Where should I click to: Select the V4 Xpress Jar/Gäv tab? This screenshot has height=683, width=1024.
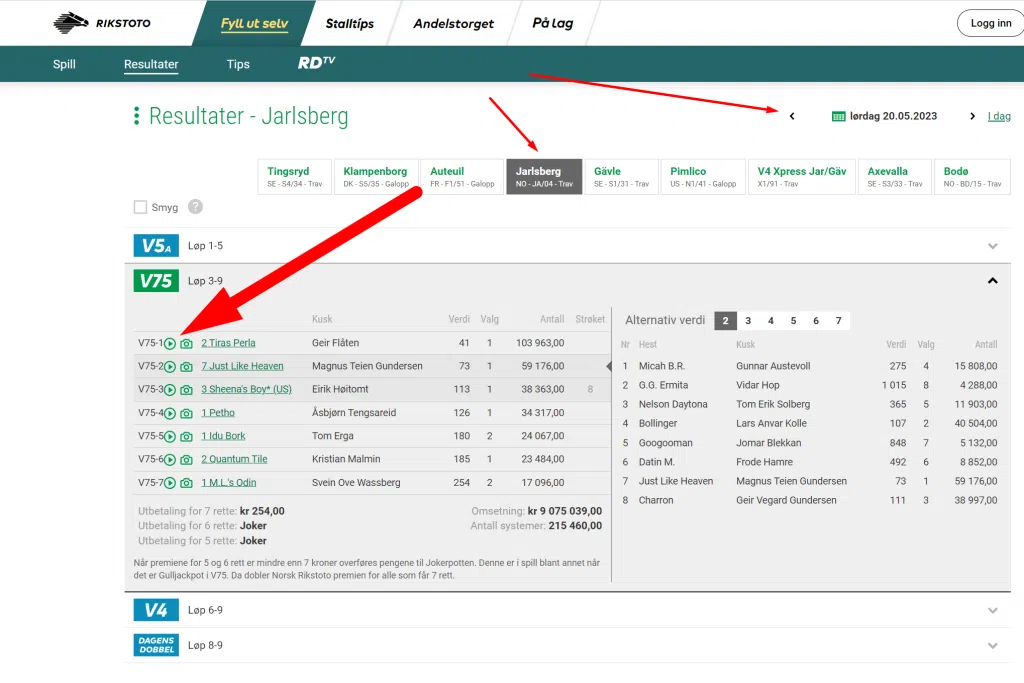click(x=802, y=176)
